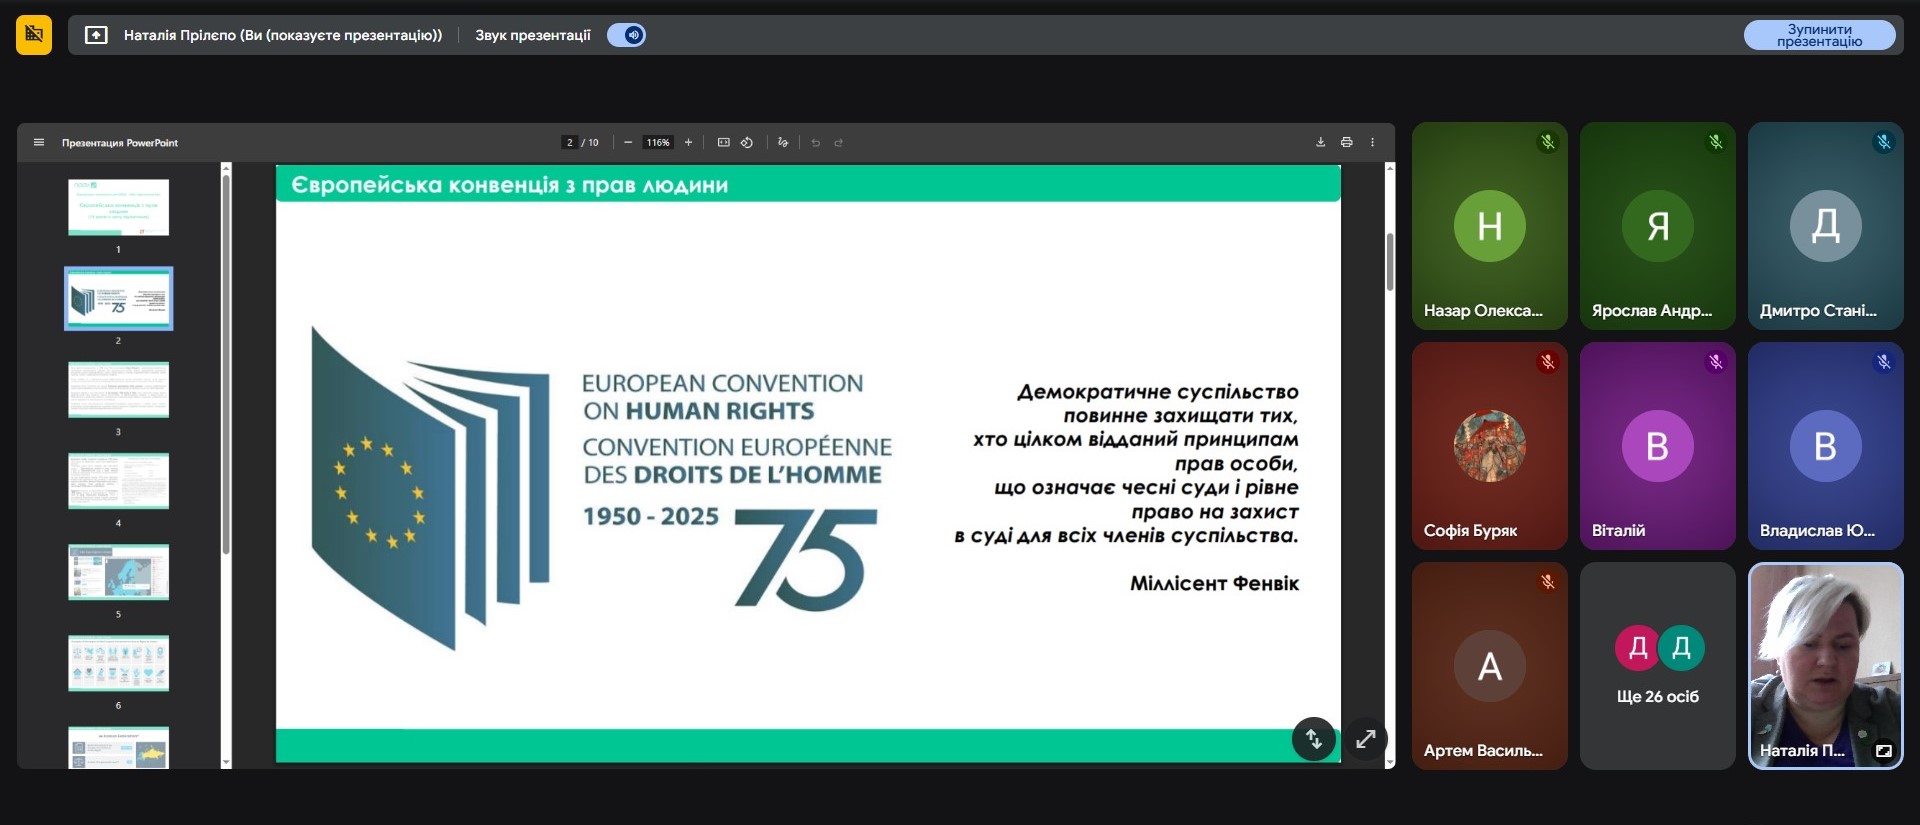
Task: Click the page number input field
Action: [x=570, y=143]
